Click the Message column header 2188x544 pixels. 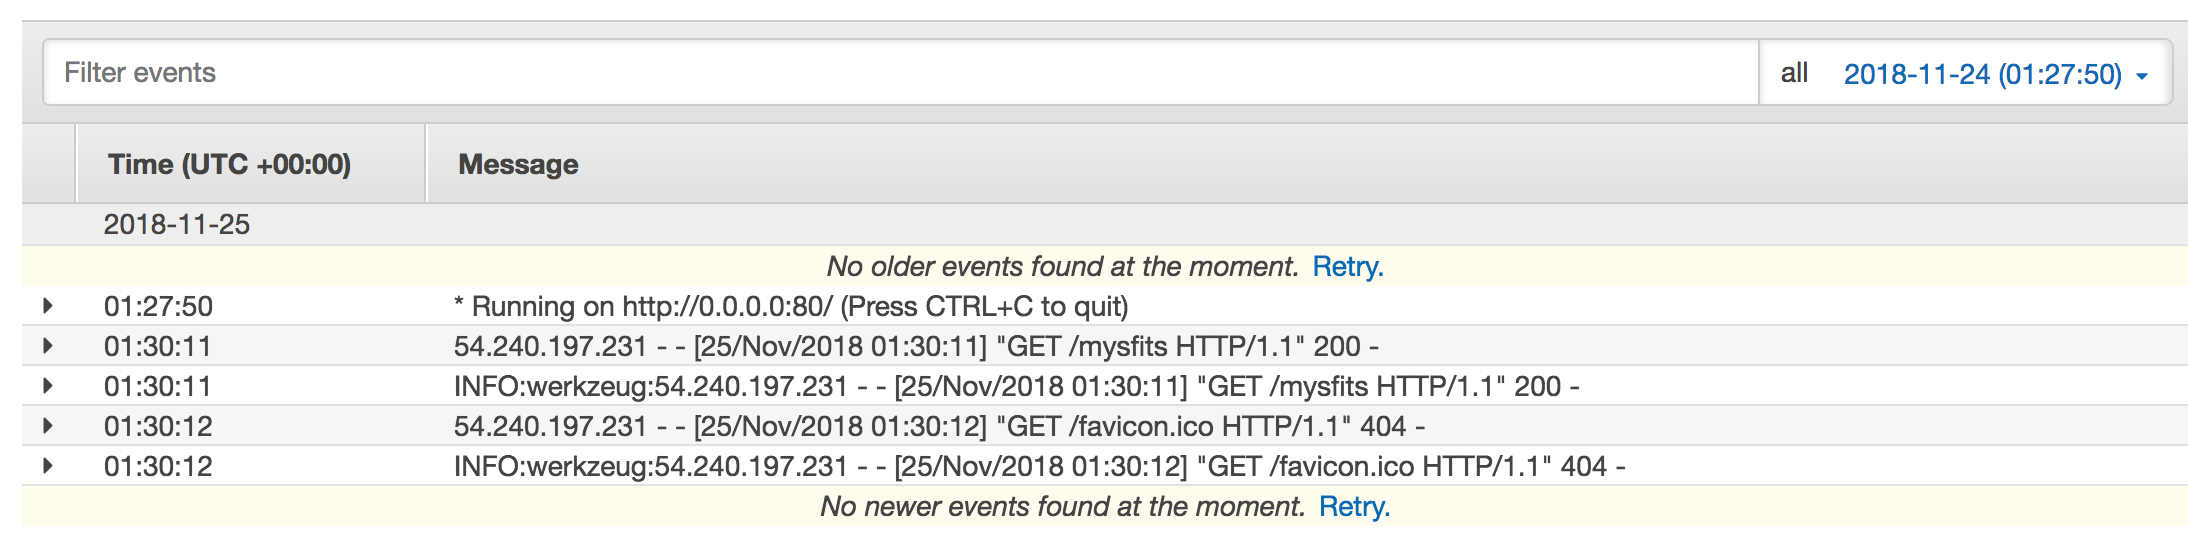click(518, 164)
